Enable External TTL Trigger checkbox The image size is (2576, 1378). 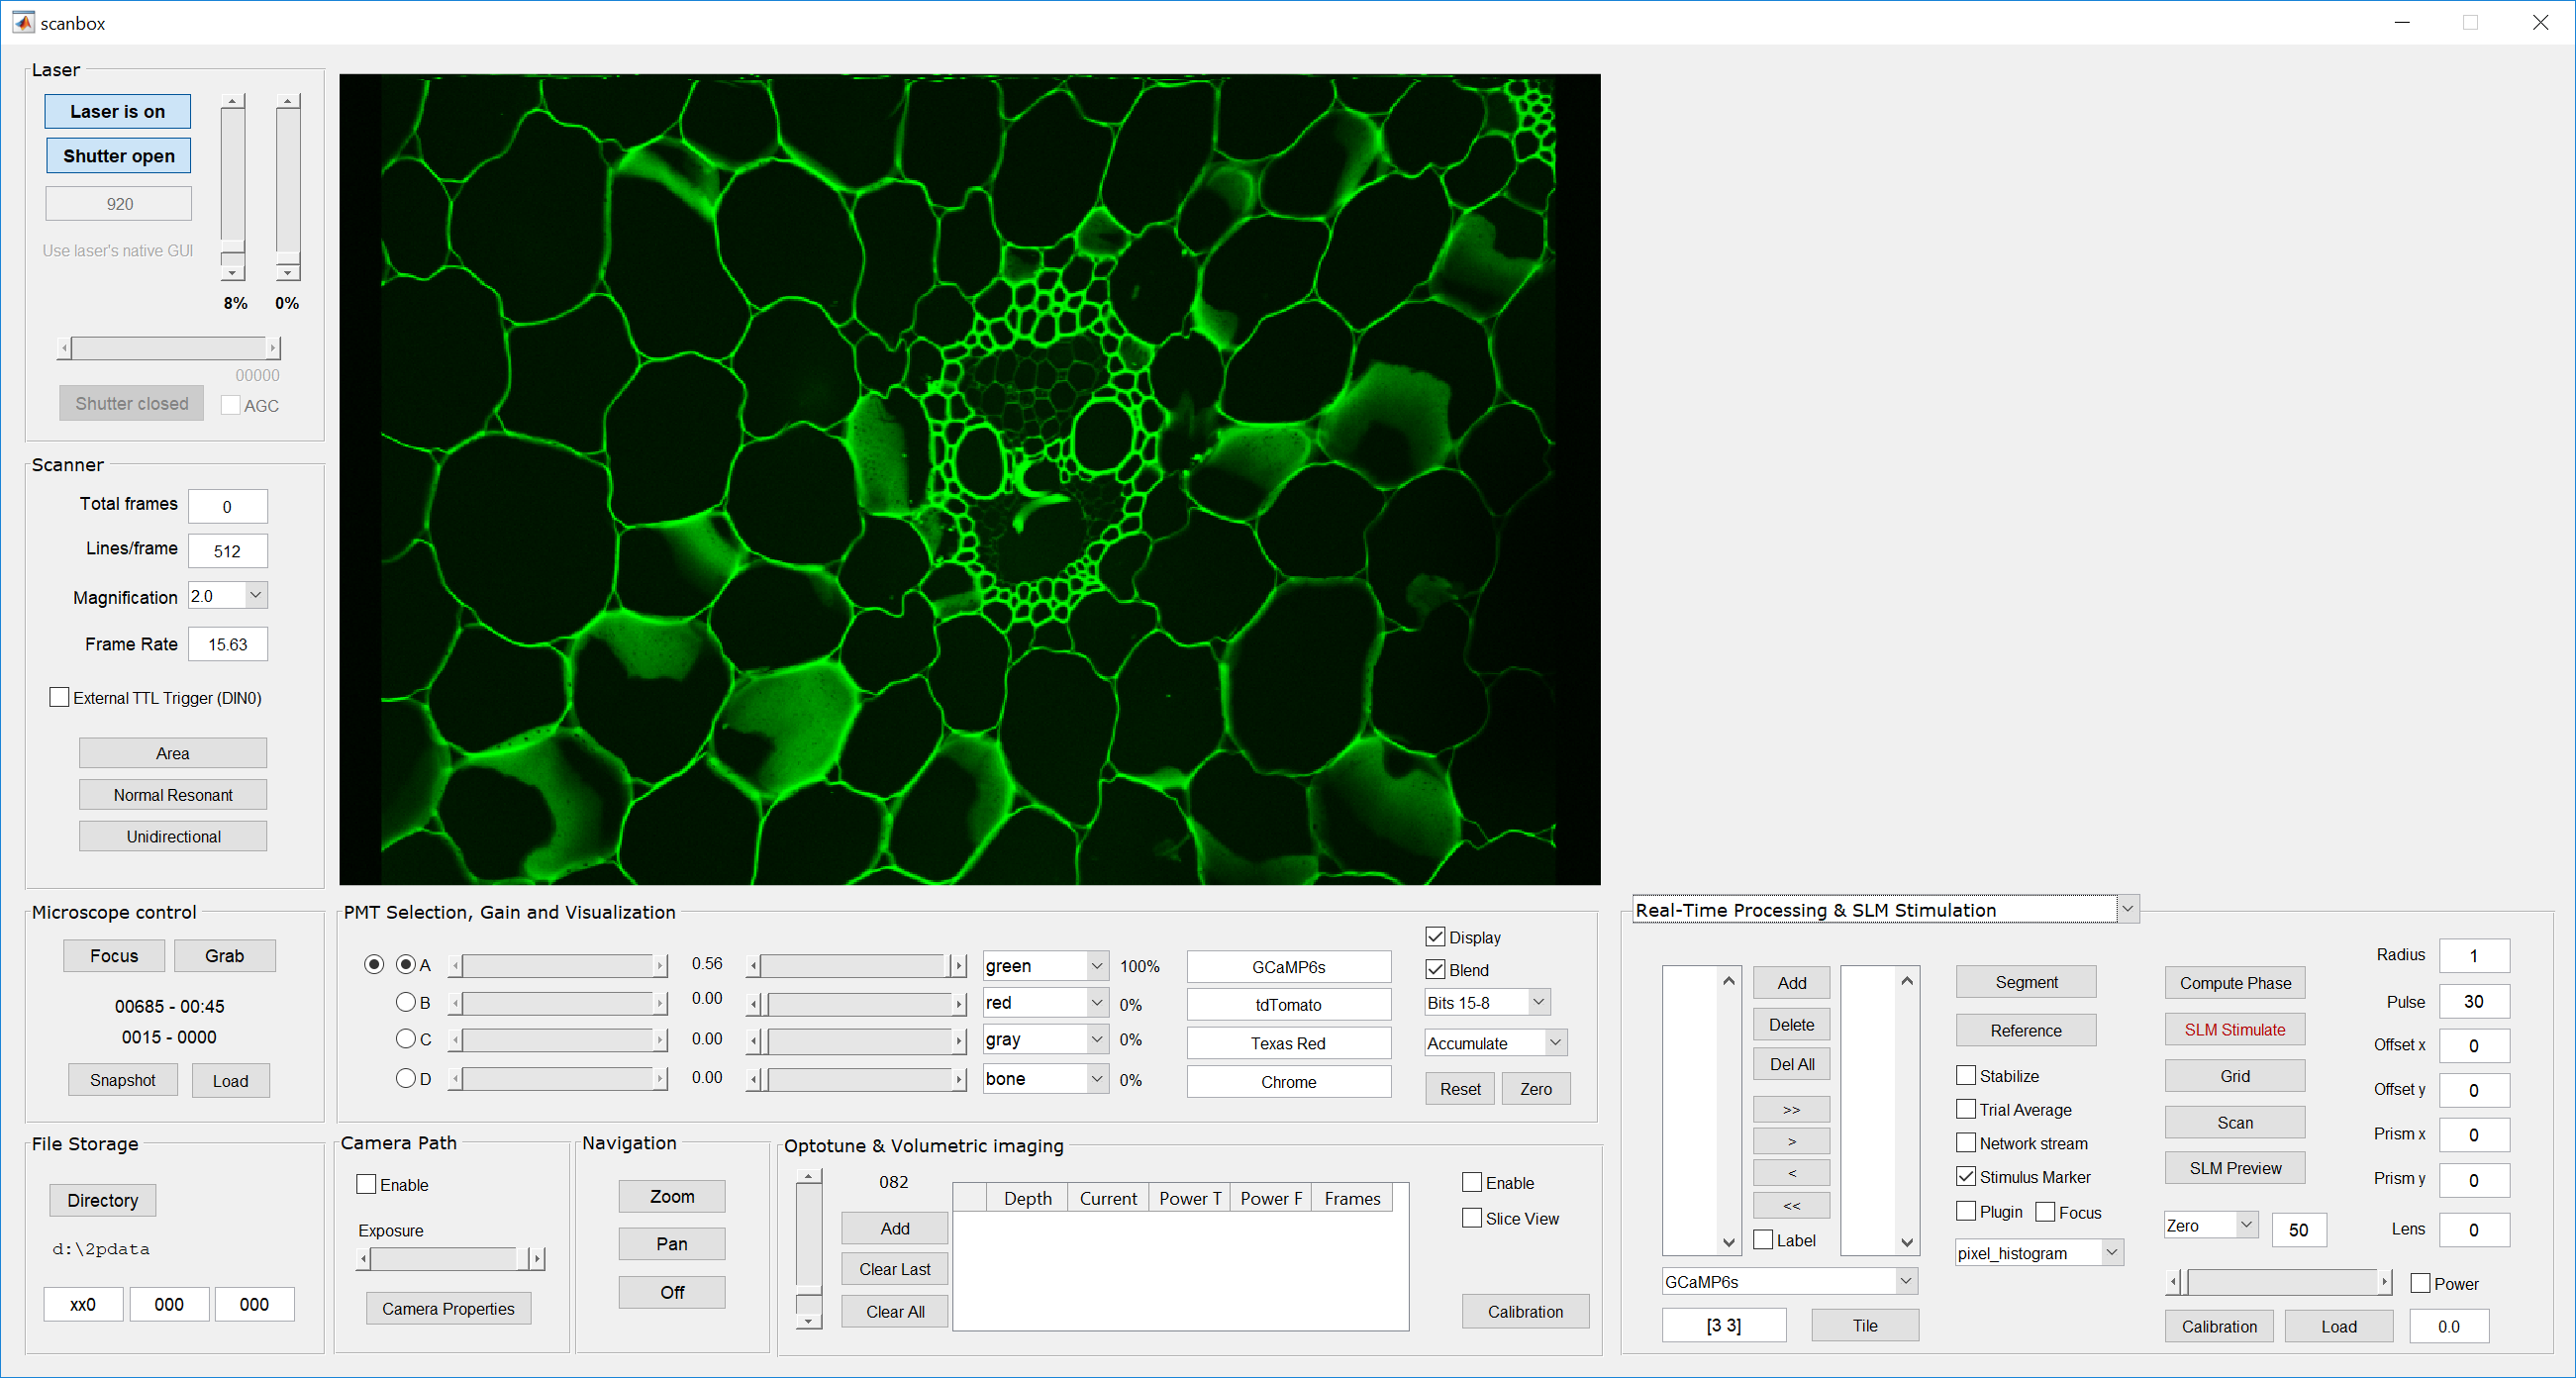60,698
